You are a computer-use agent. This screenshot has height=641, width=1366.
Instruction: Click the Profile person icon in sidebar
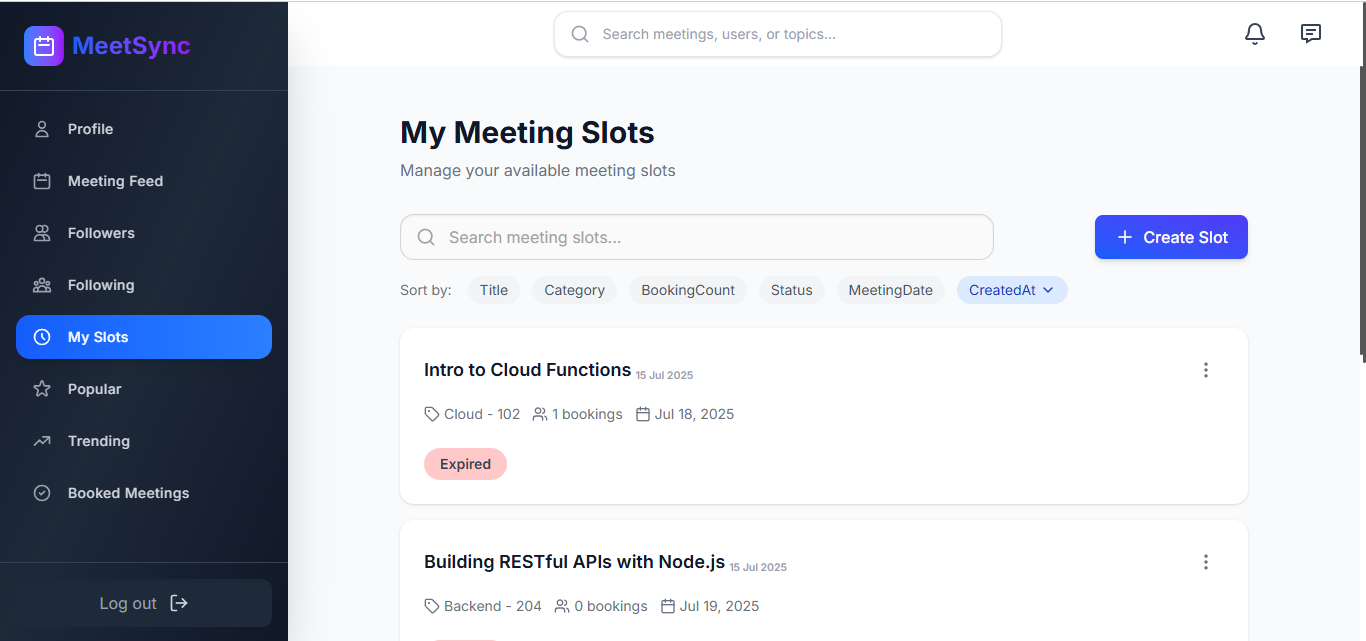[42, 129]
